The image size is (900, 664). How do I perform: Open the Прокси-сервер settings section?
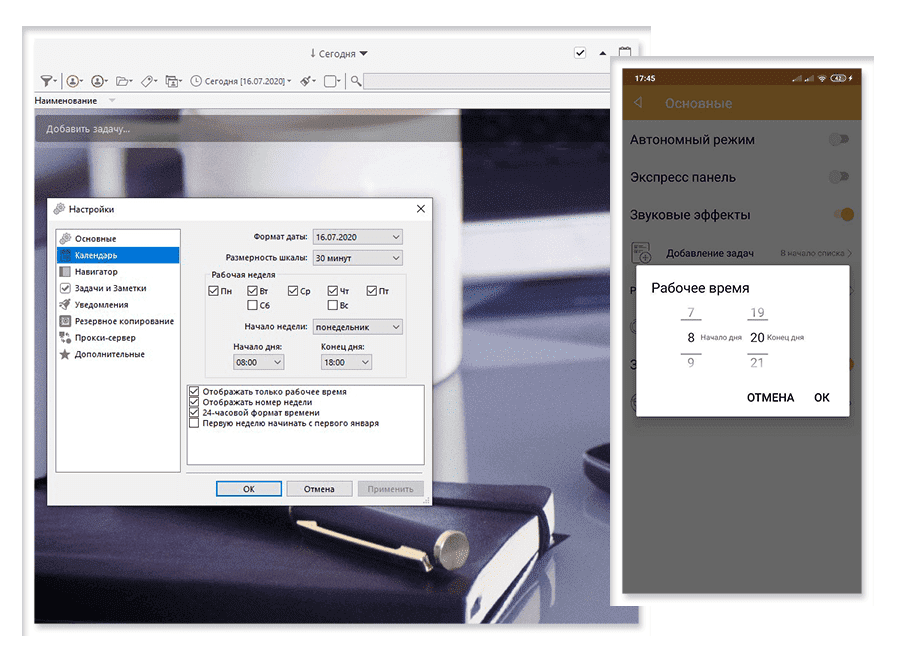click(x=118, y=337)
